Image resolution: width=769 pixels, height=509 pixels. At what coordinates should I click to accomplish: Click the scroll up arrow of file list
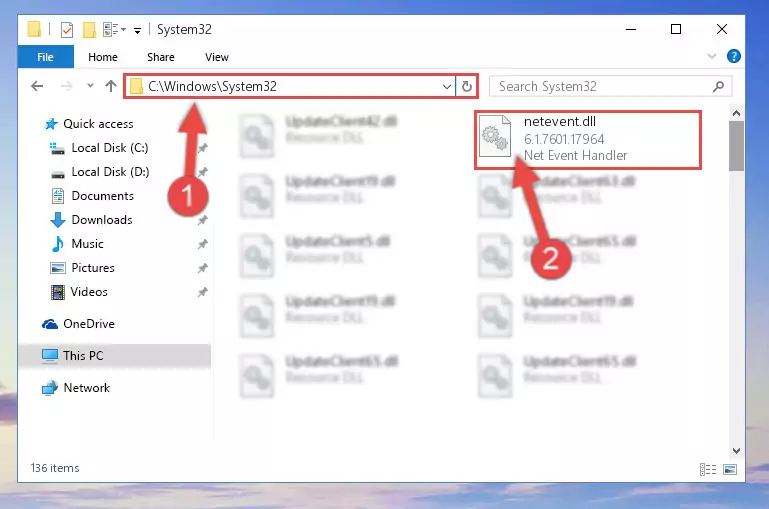736,113
